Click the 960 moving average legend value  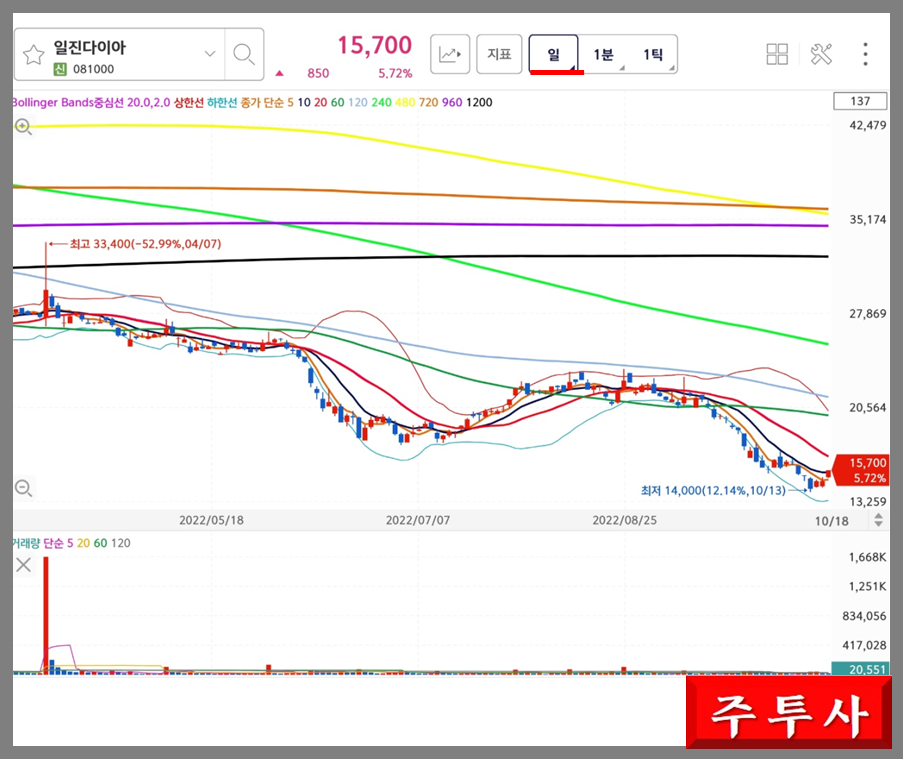(x=452, y=103)
